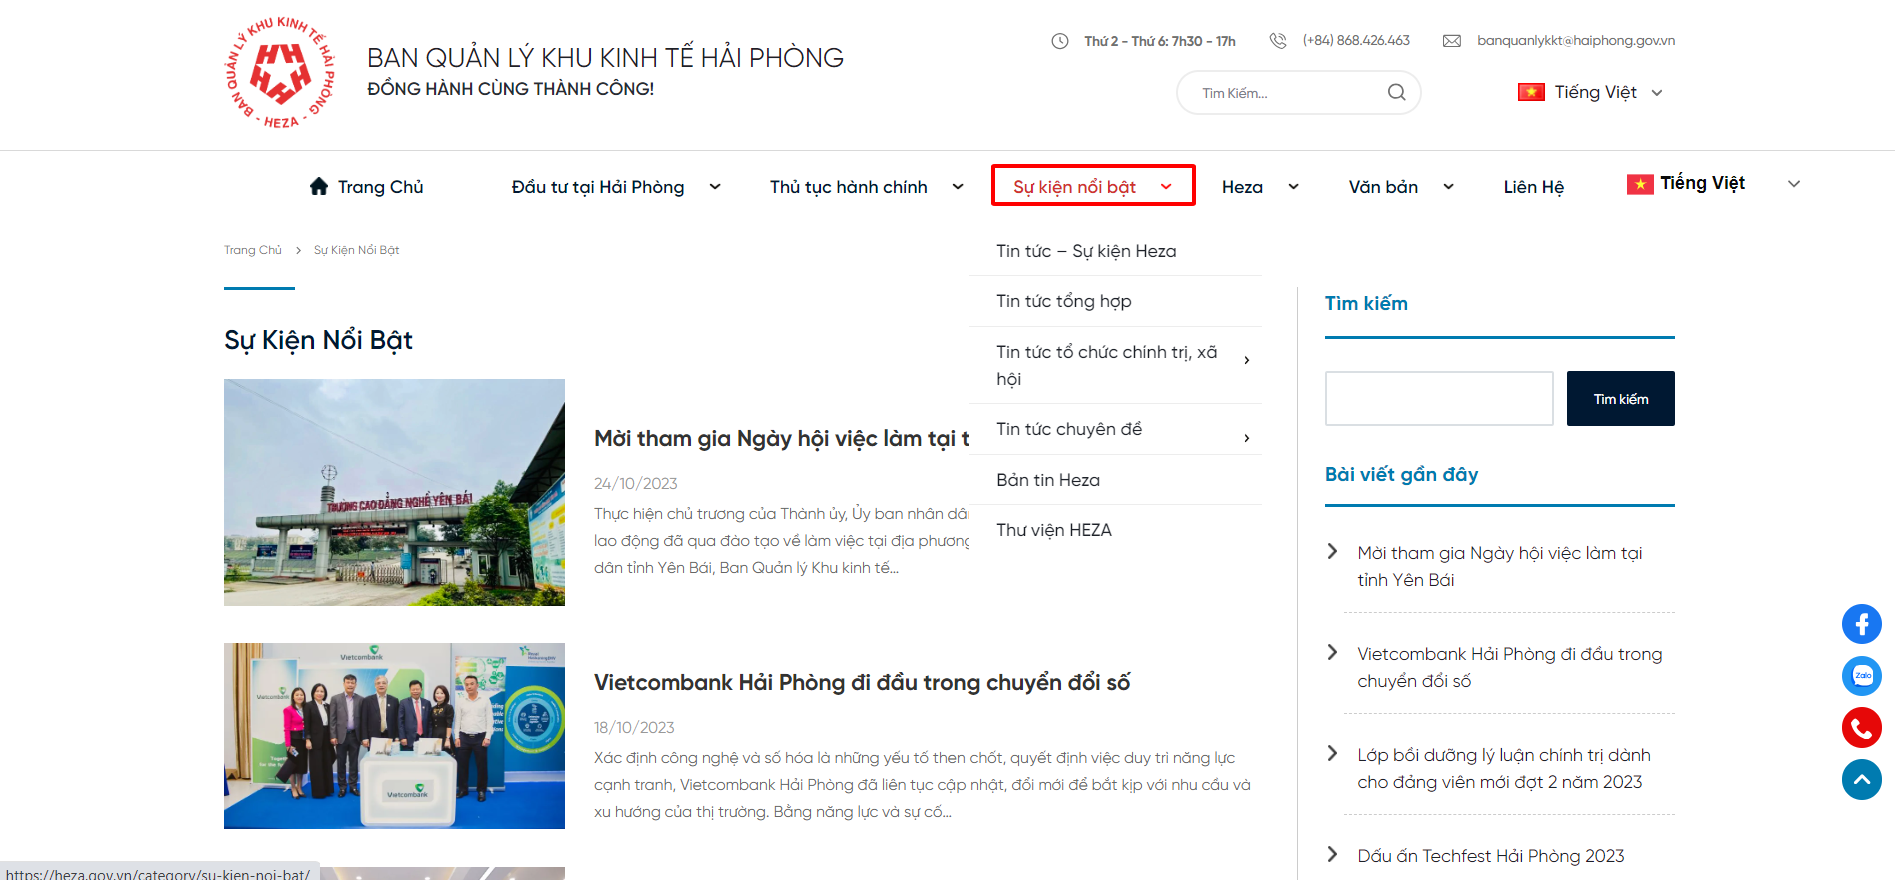Select Tin tức tổng hợp menu item
Screen dimensions: 1895x880
coord(1063,301)
